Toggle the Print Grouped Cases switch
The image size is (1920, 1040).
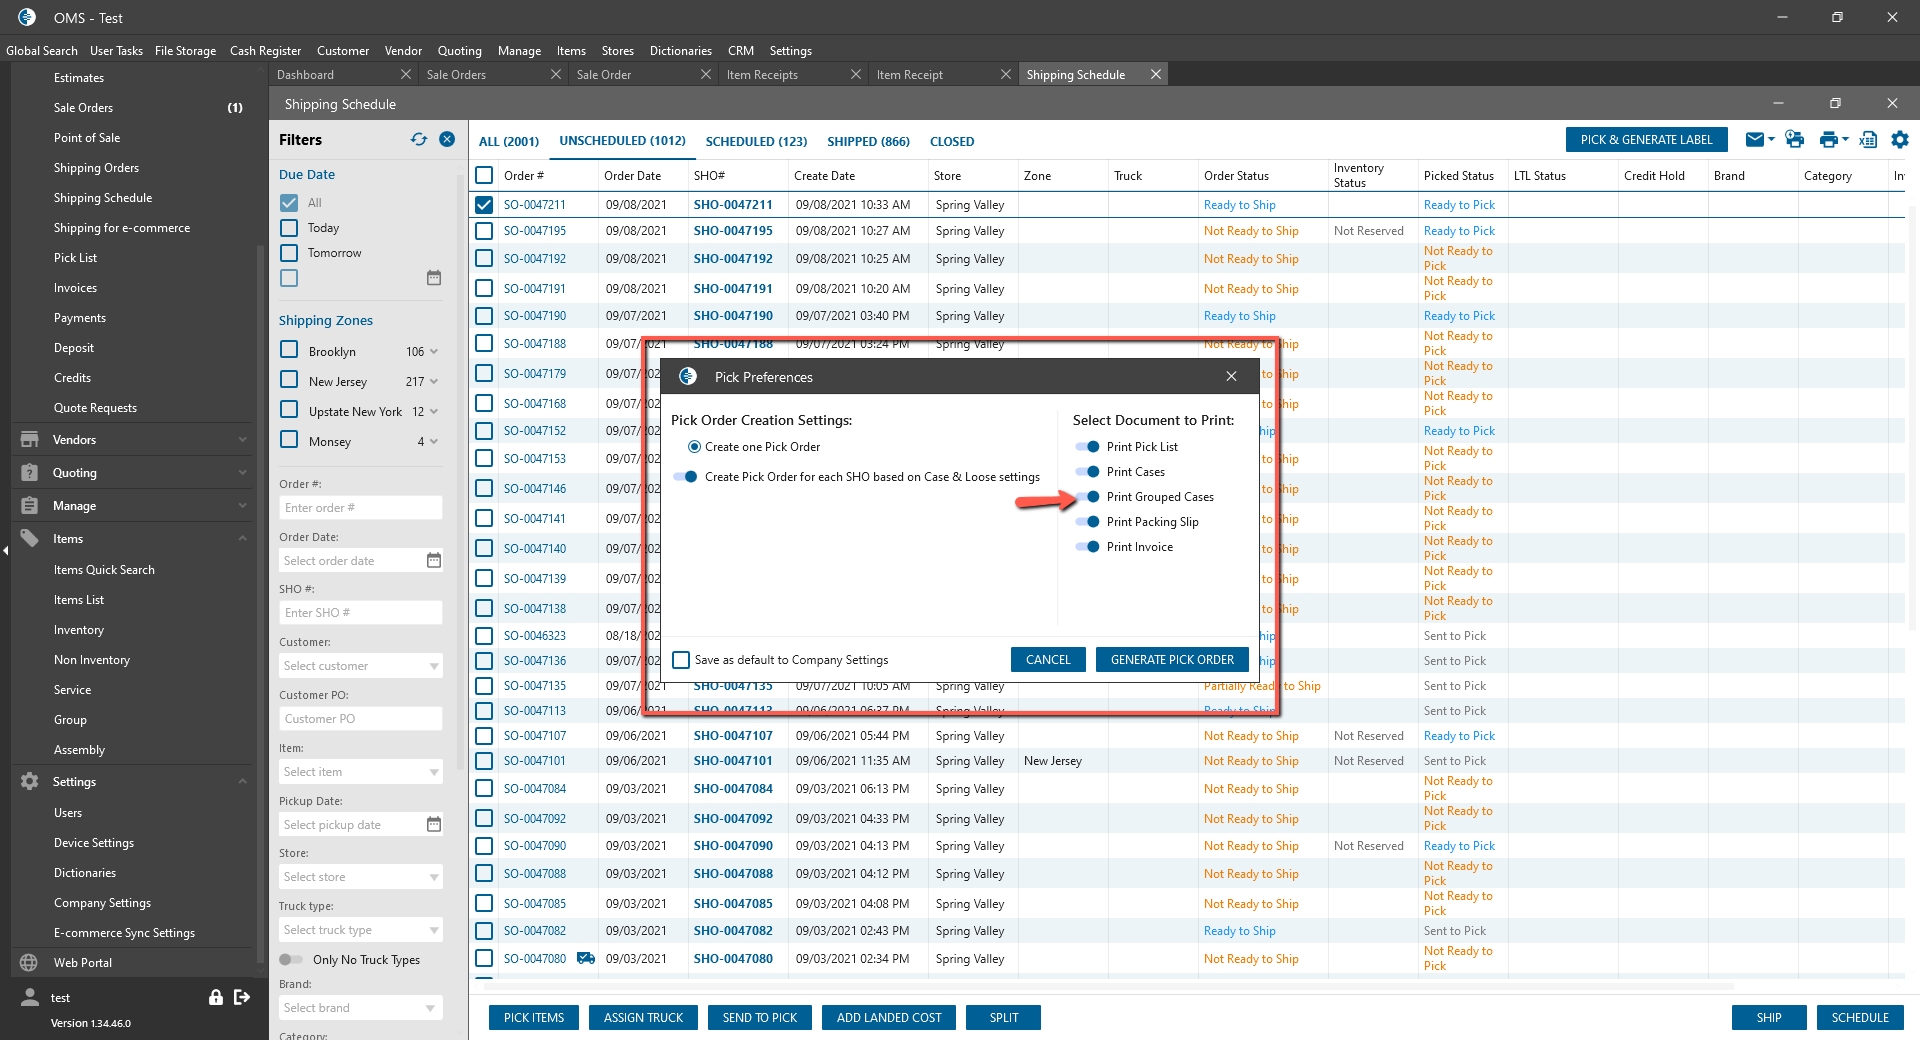(1088, 497)
